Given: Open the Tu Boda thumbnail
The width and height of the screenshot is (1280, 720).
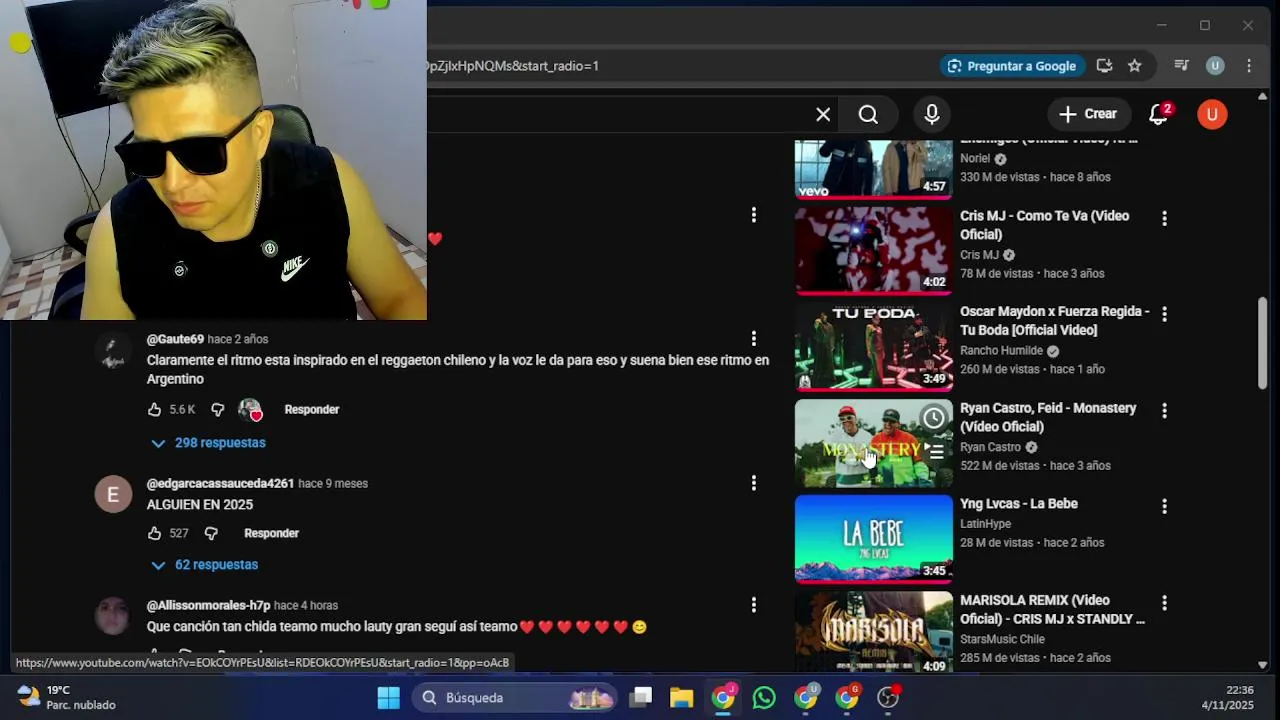Looking at the screenshot, I should coord(874,346).
